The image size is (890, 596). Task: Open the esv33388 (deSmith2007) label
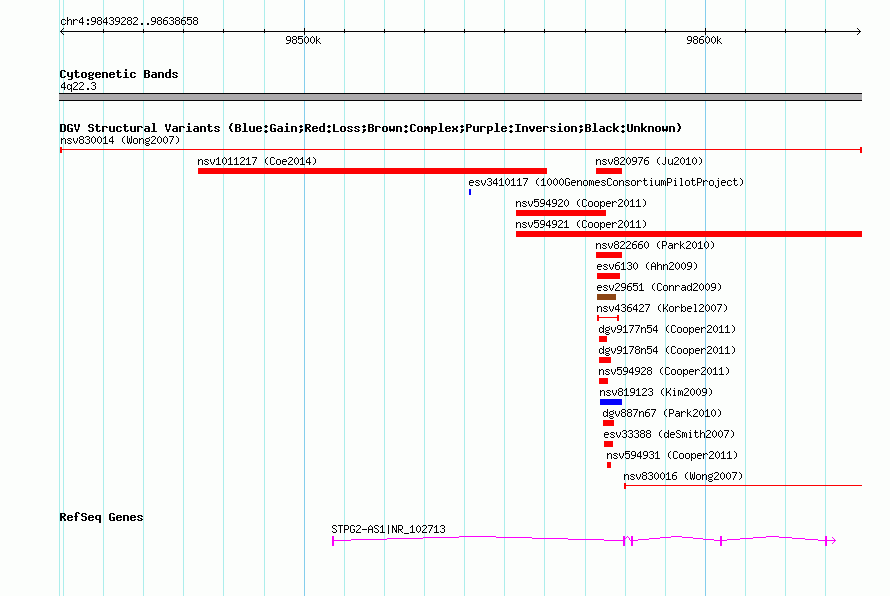[x=669, y=434]
